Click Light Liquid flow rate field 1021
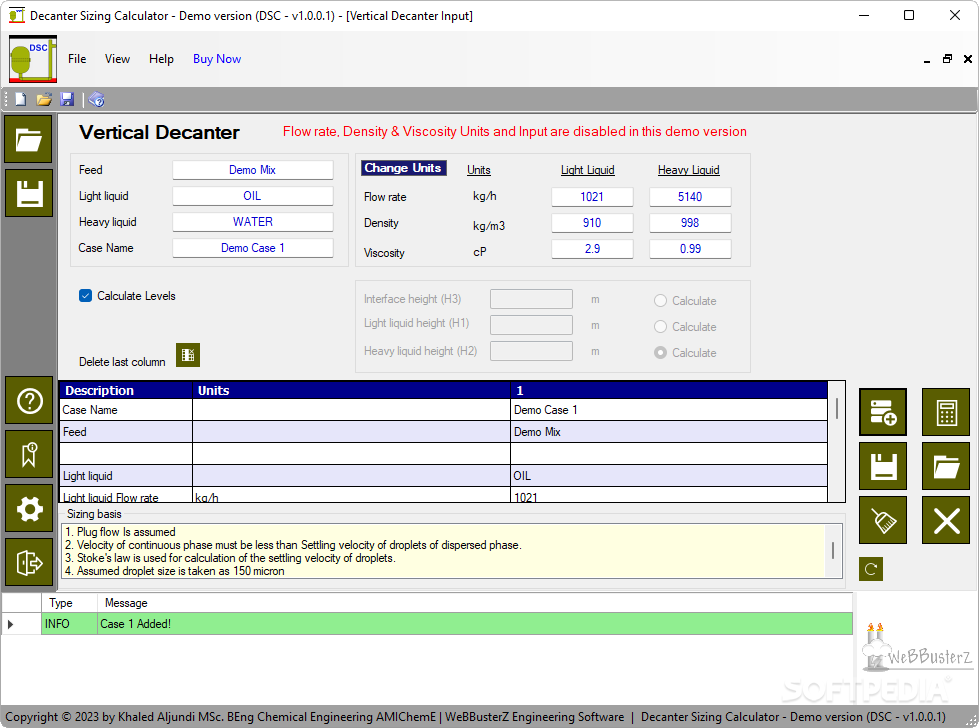 592,197
